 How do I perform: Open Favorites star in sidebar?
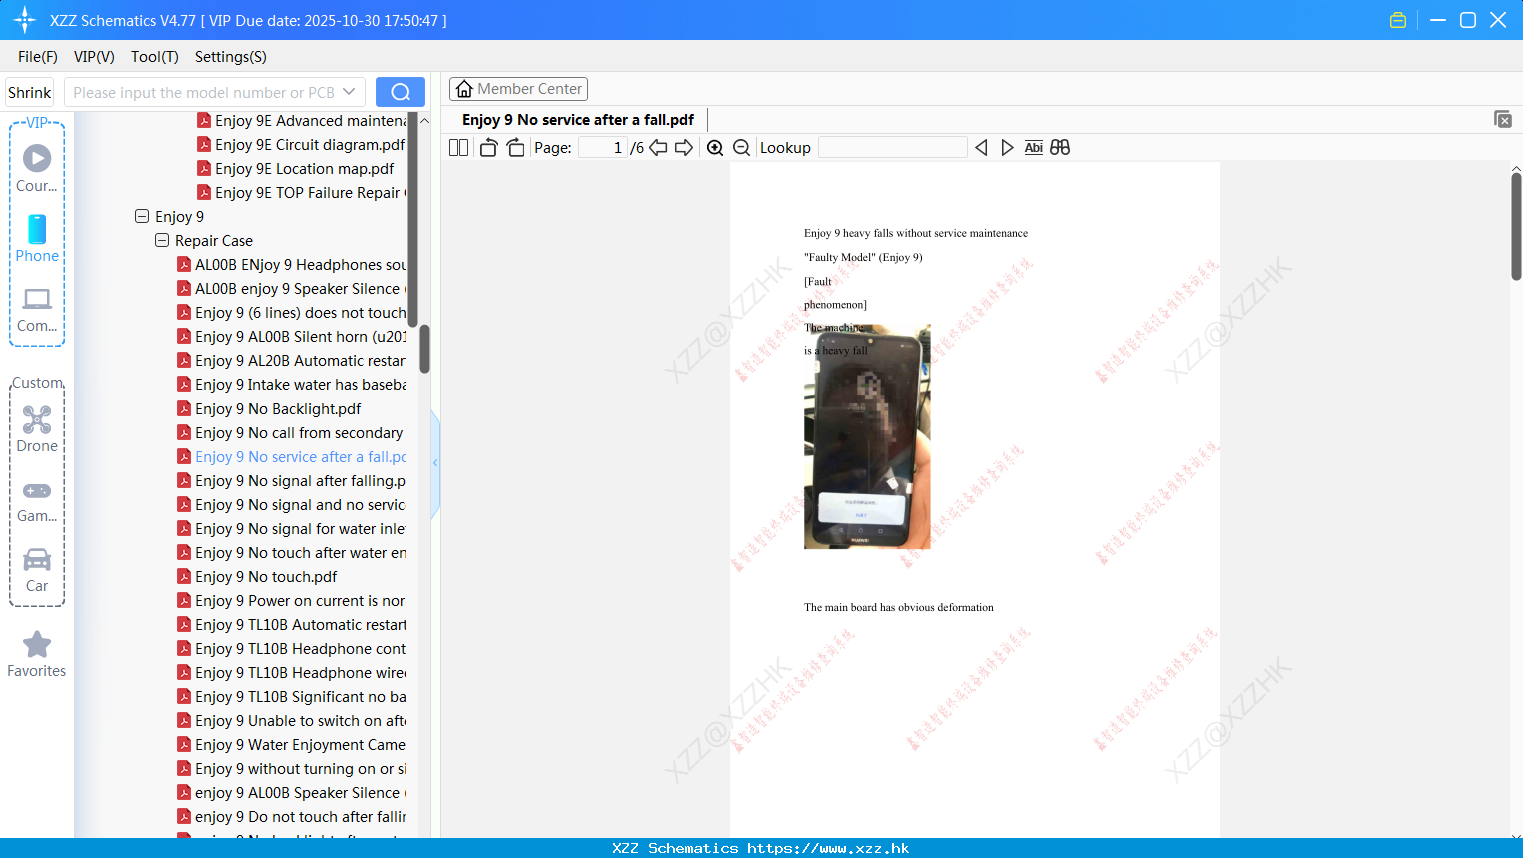(x=37, y=654)
